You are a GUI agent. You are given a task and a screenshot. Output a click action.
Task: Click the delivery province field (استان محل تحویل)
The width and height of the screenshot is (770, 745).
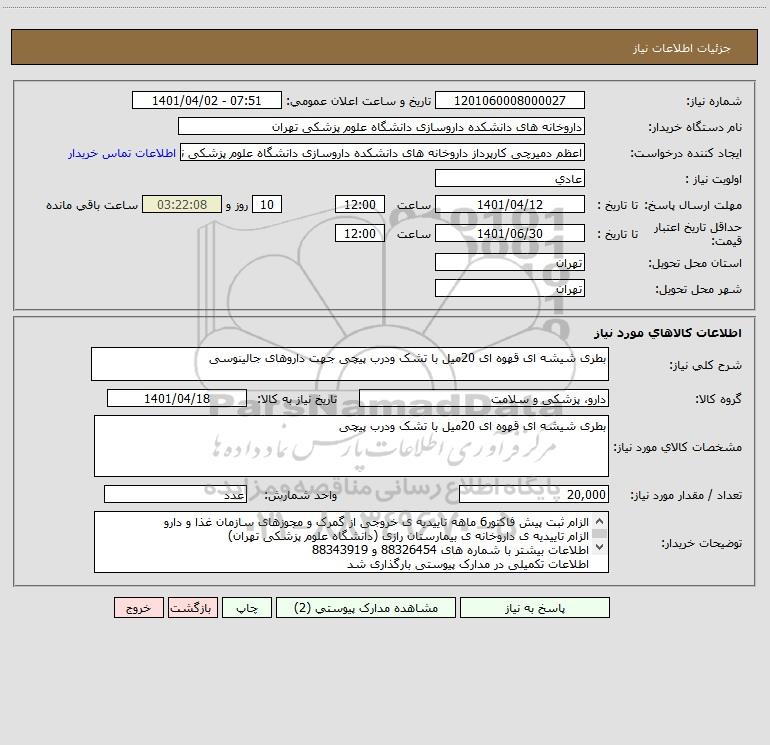(510, 262)
